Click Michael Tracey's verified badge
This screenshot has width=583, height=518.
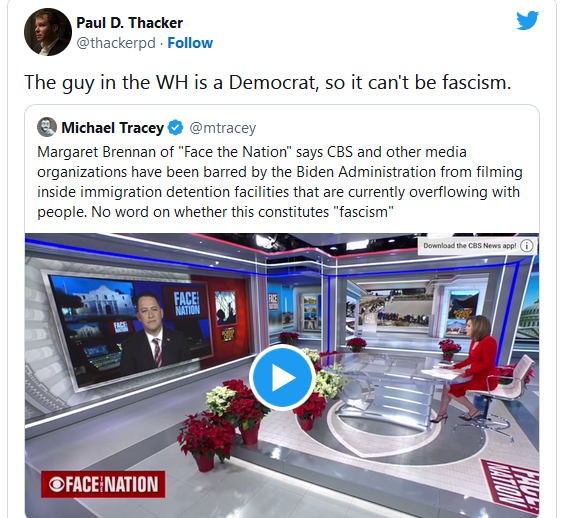click(175, 128)
